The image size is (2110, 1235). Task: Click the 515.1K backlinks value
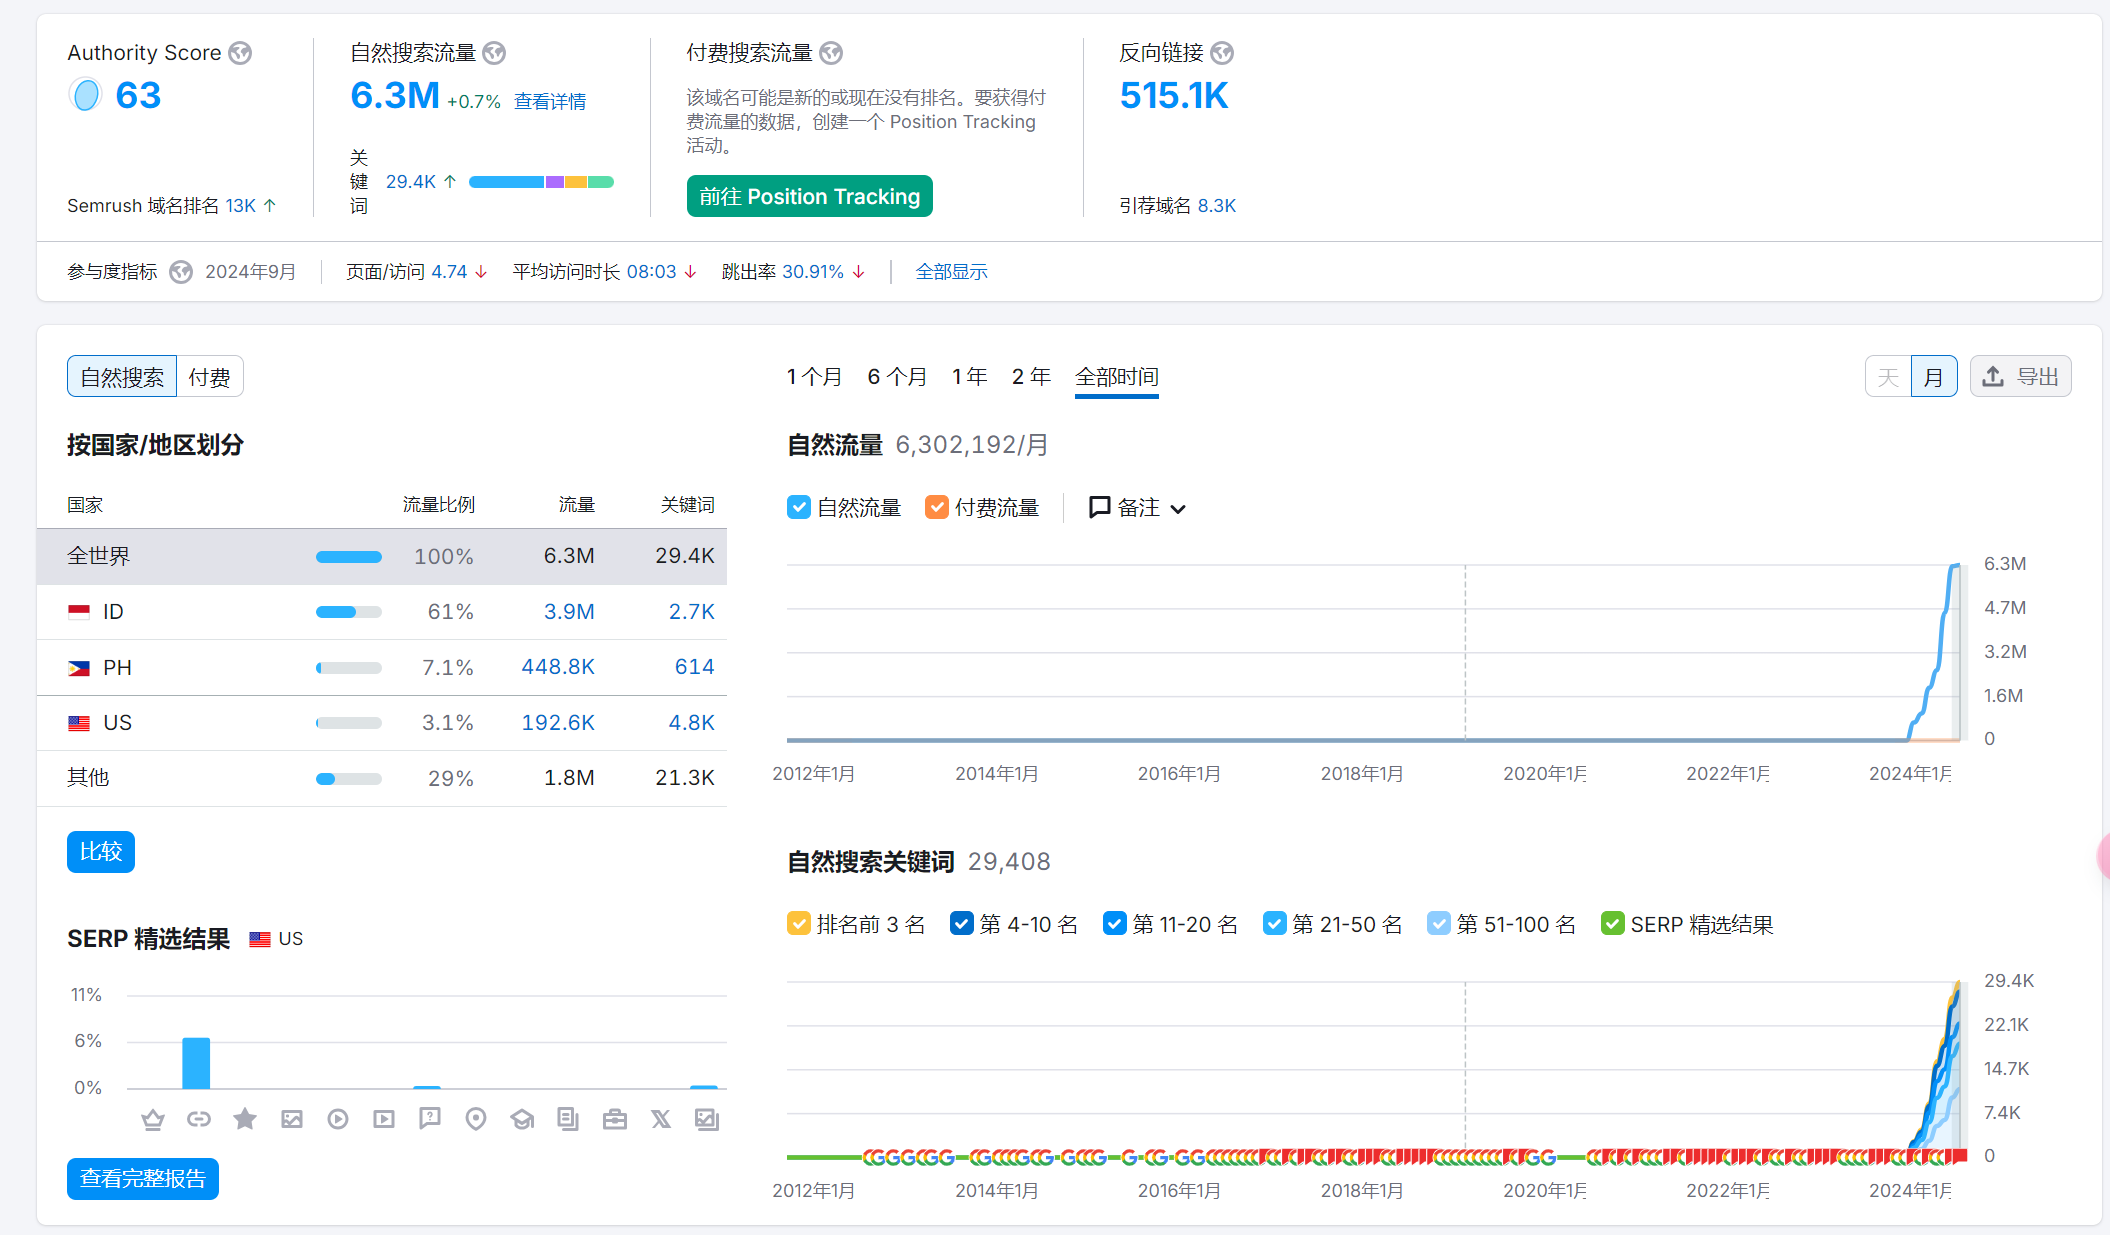[x=1174, y=96]
